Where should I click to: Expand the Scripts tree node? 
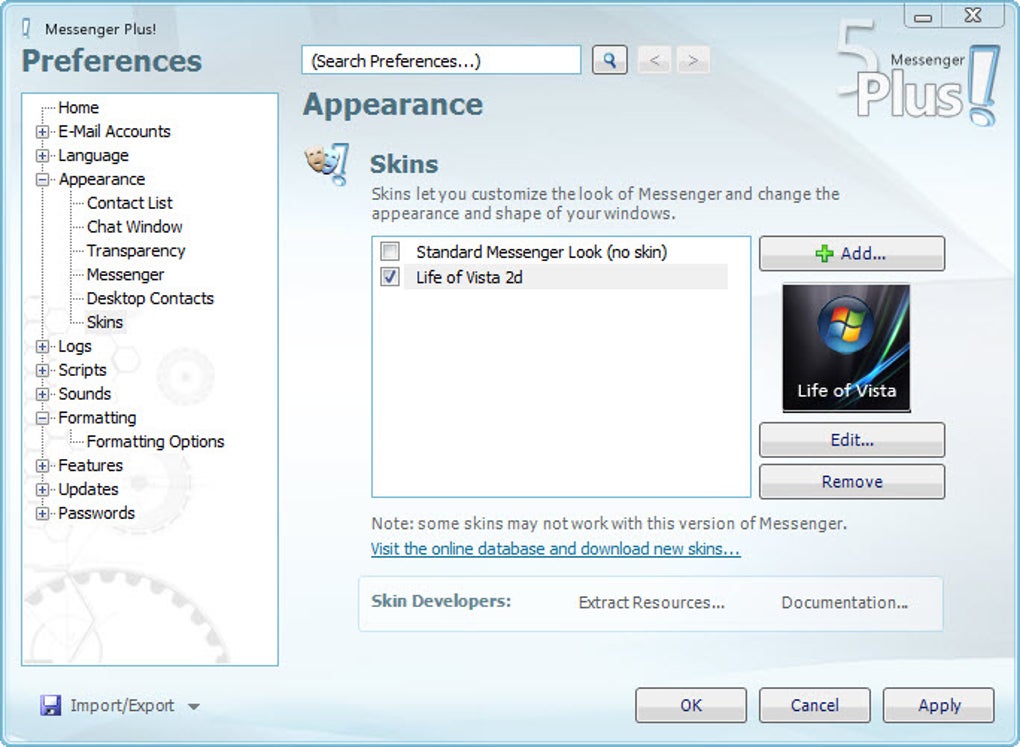tap(42, 370)
